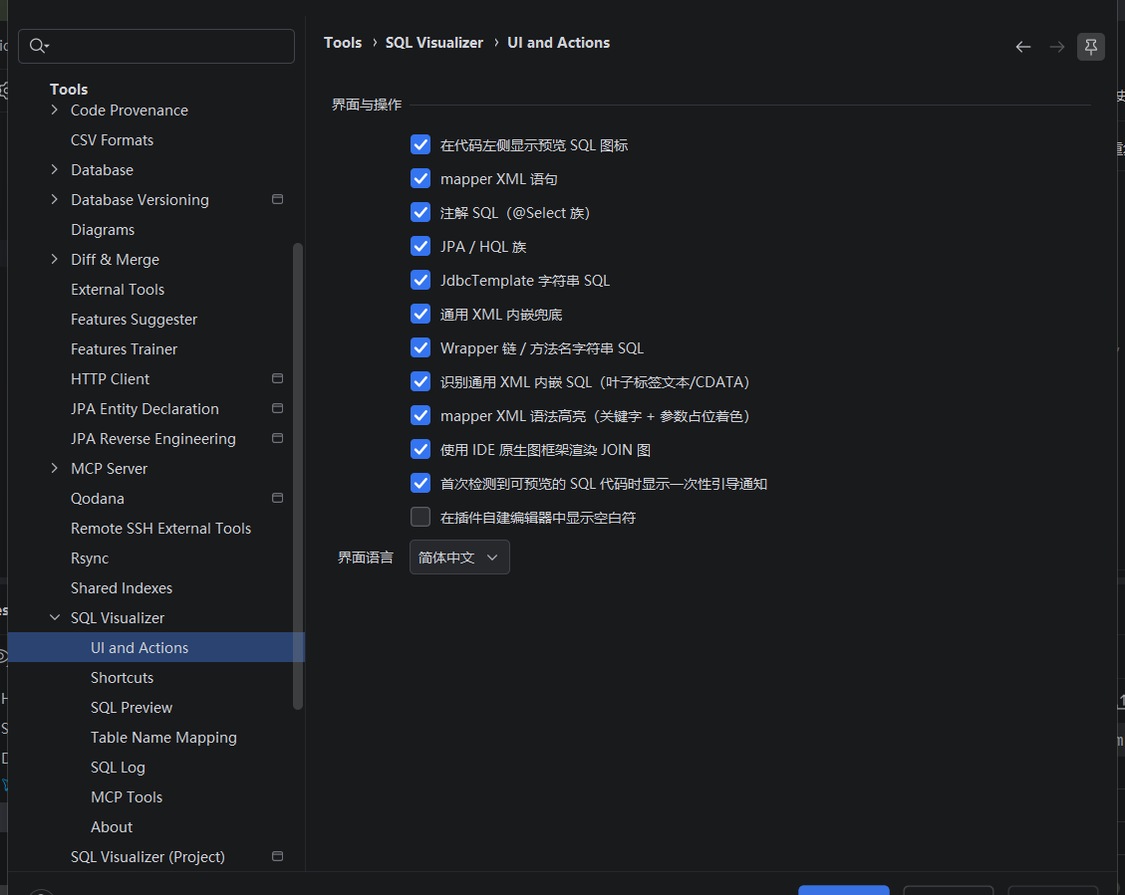Collapse the SQL Visualizer node
1125x895 pixels.
tap(55, 617)
